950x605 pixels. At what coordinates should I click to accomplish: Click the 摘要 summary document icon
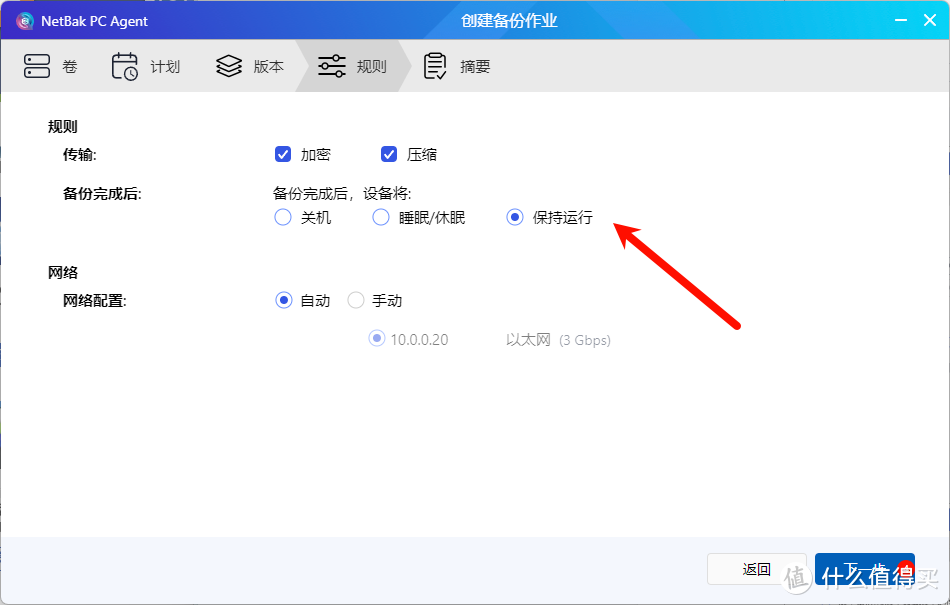pos(434,65)
